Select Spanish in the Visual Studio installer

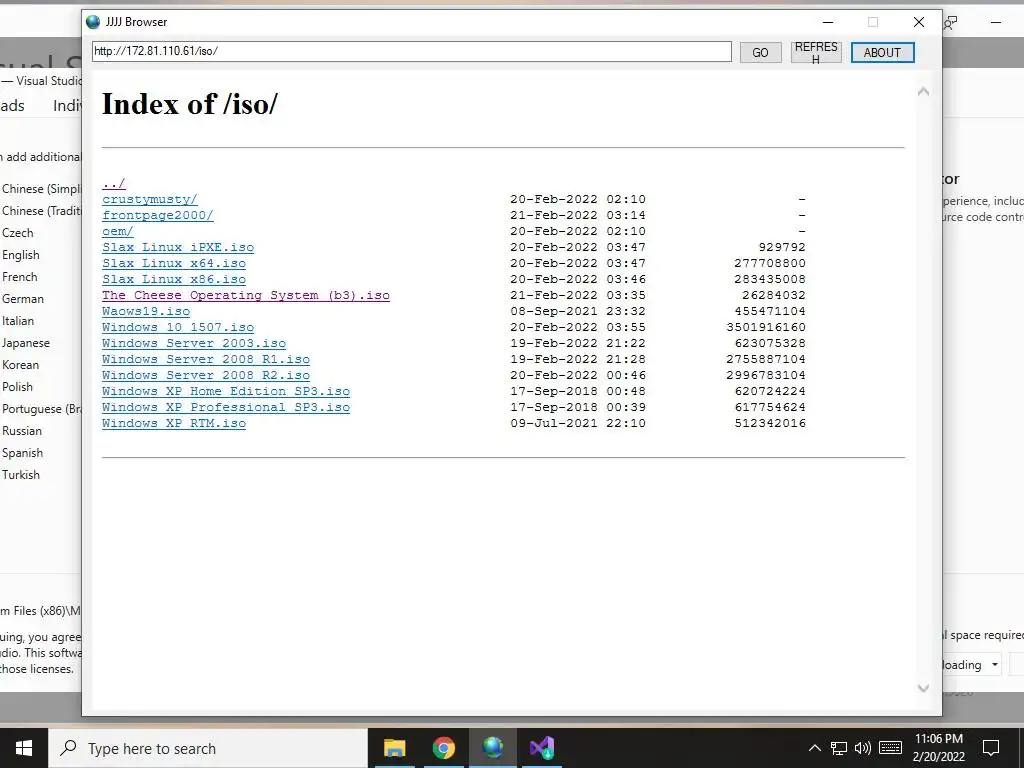coord(22,453)
